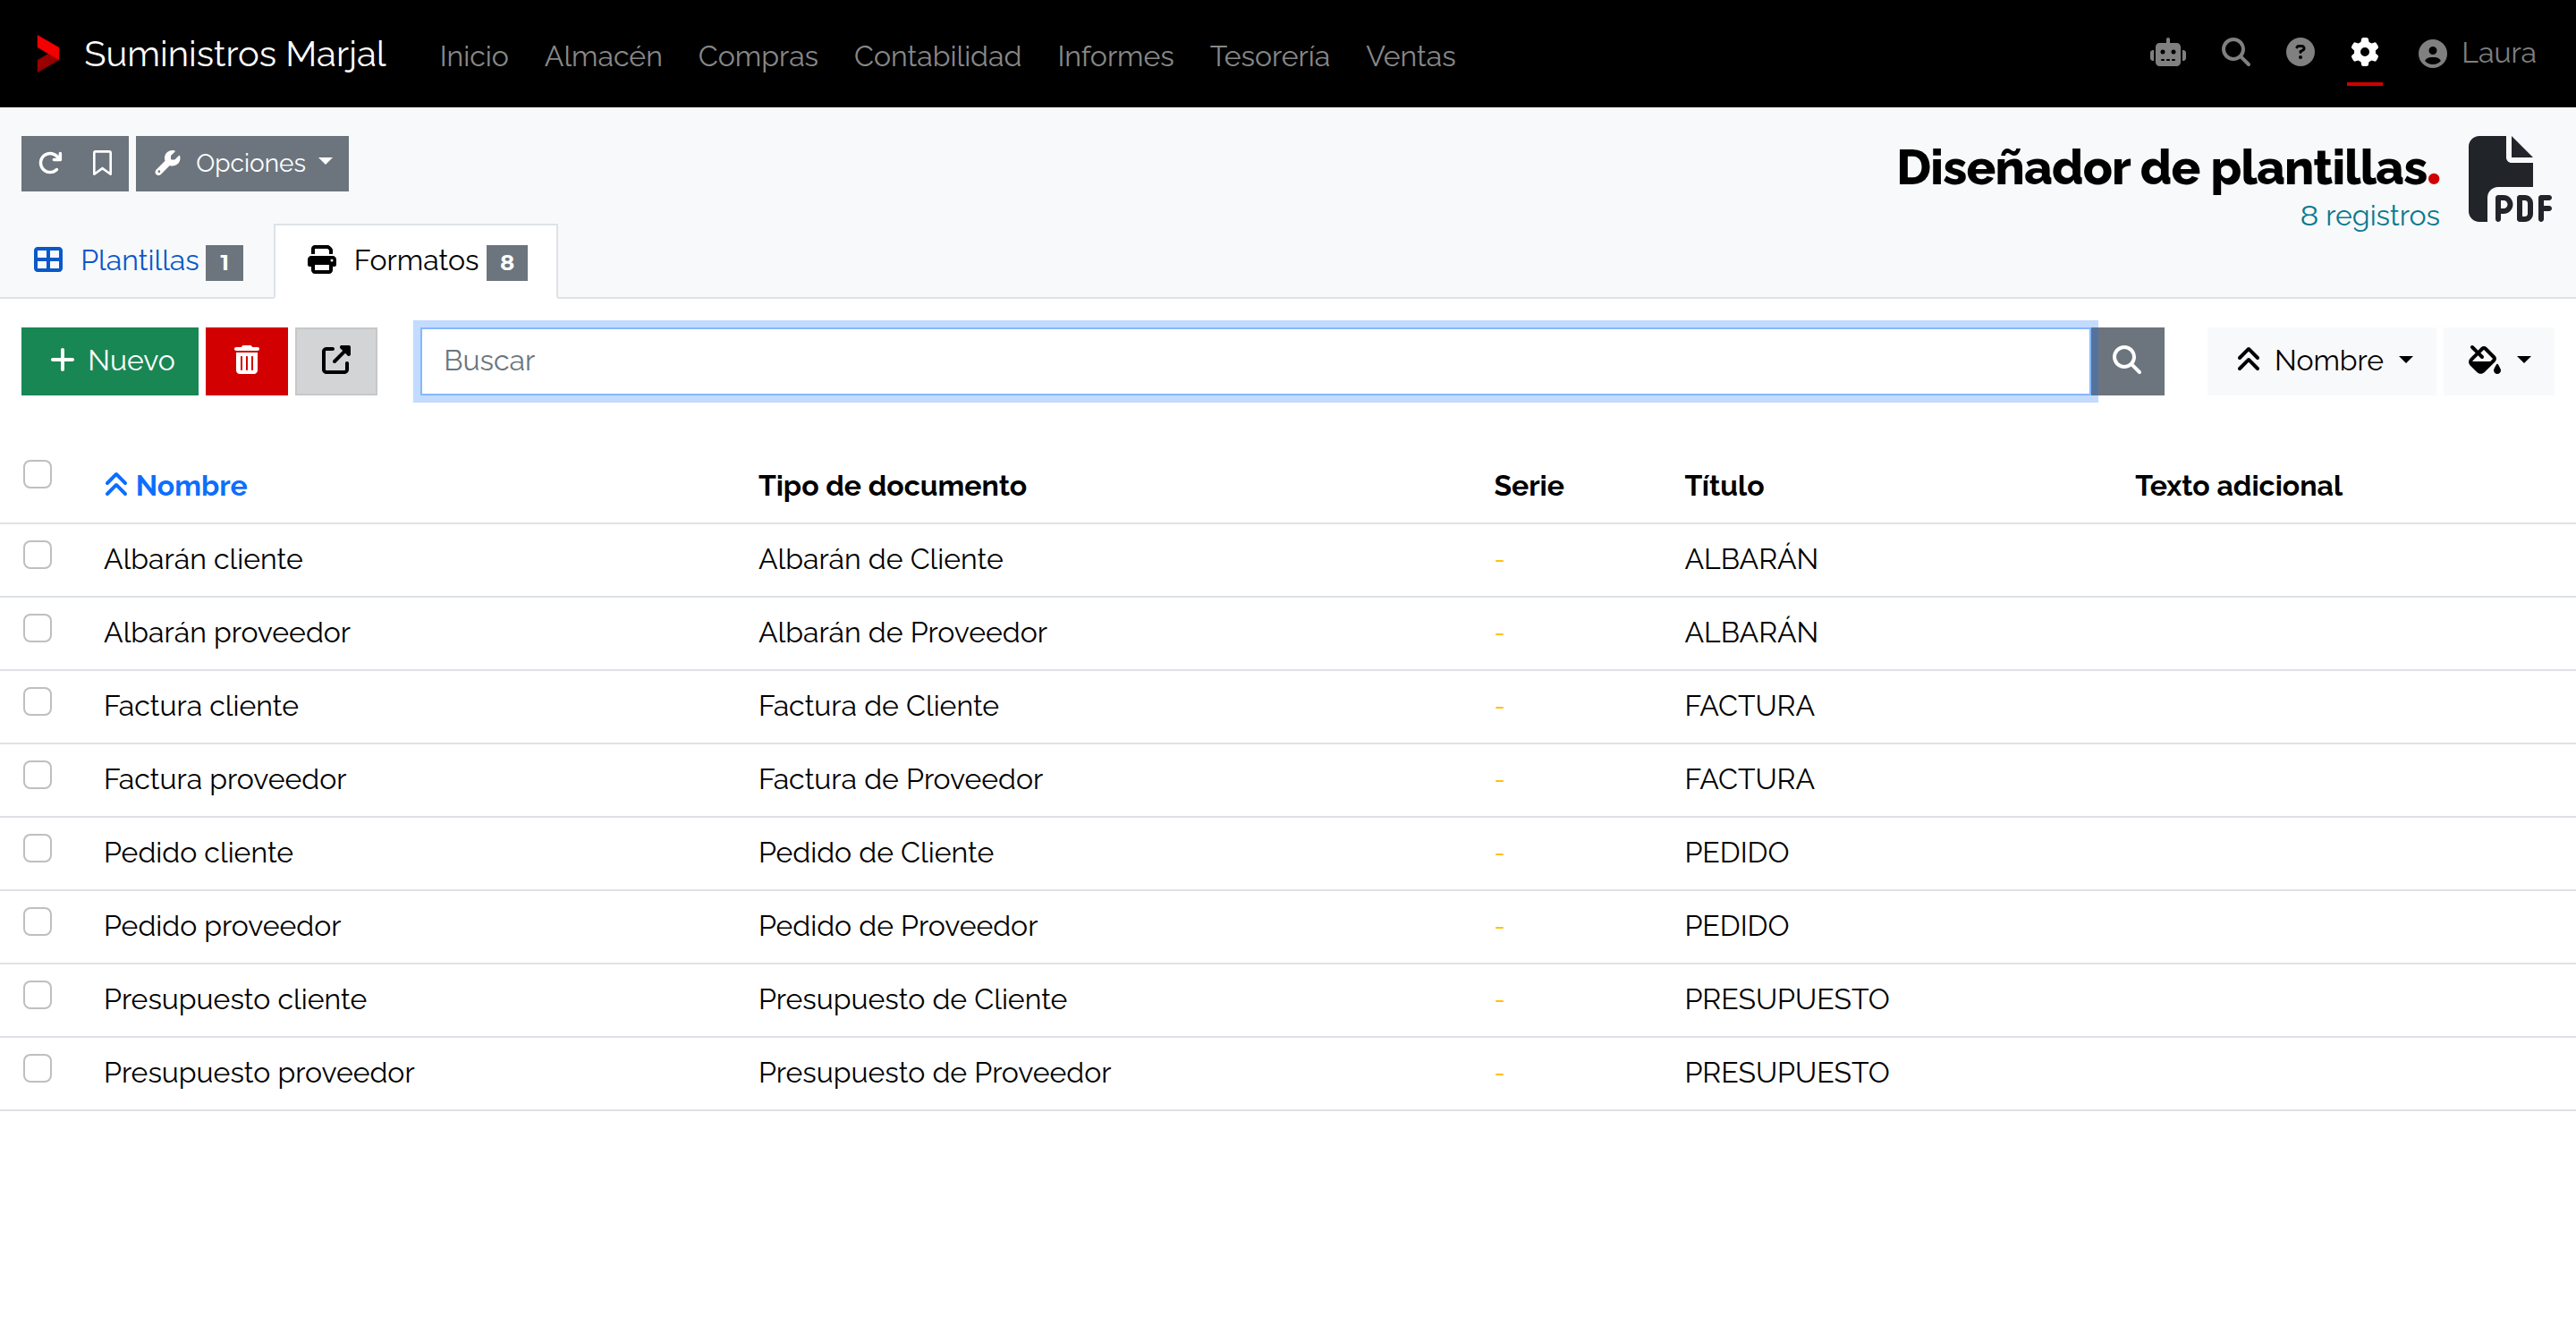
Task: Toggle the select-all header checkbox
Action: [x=38, y=474]
